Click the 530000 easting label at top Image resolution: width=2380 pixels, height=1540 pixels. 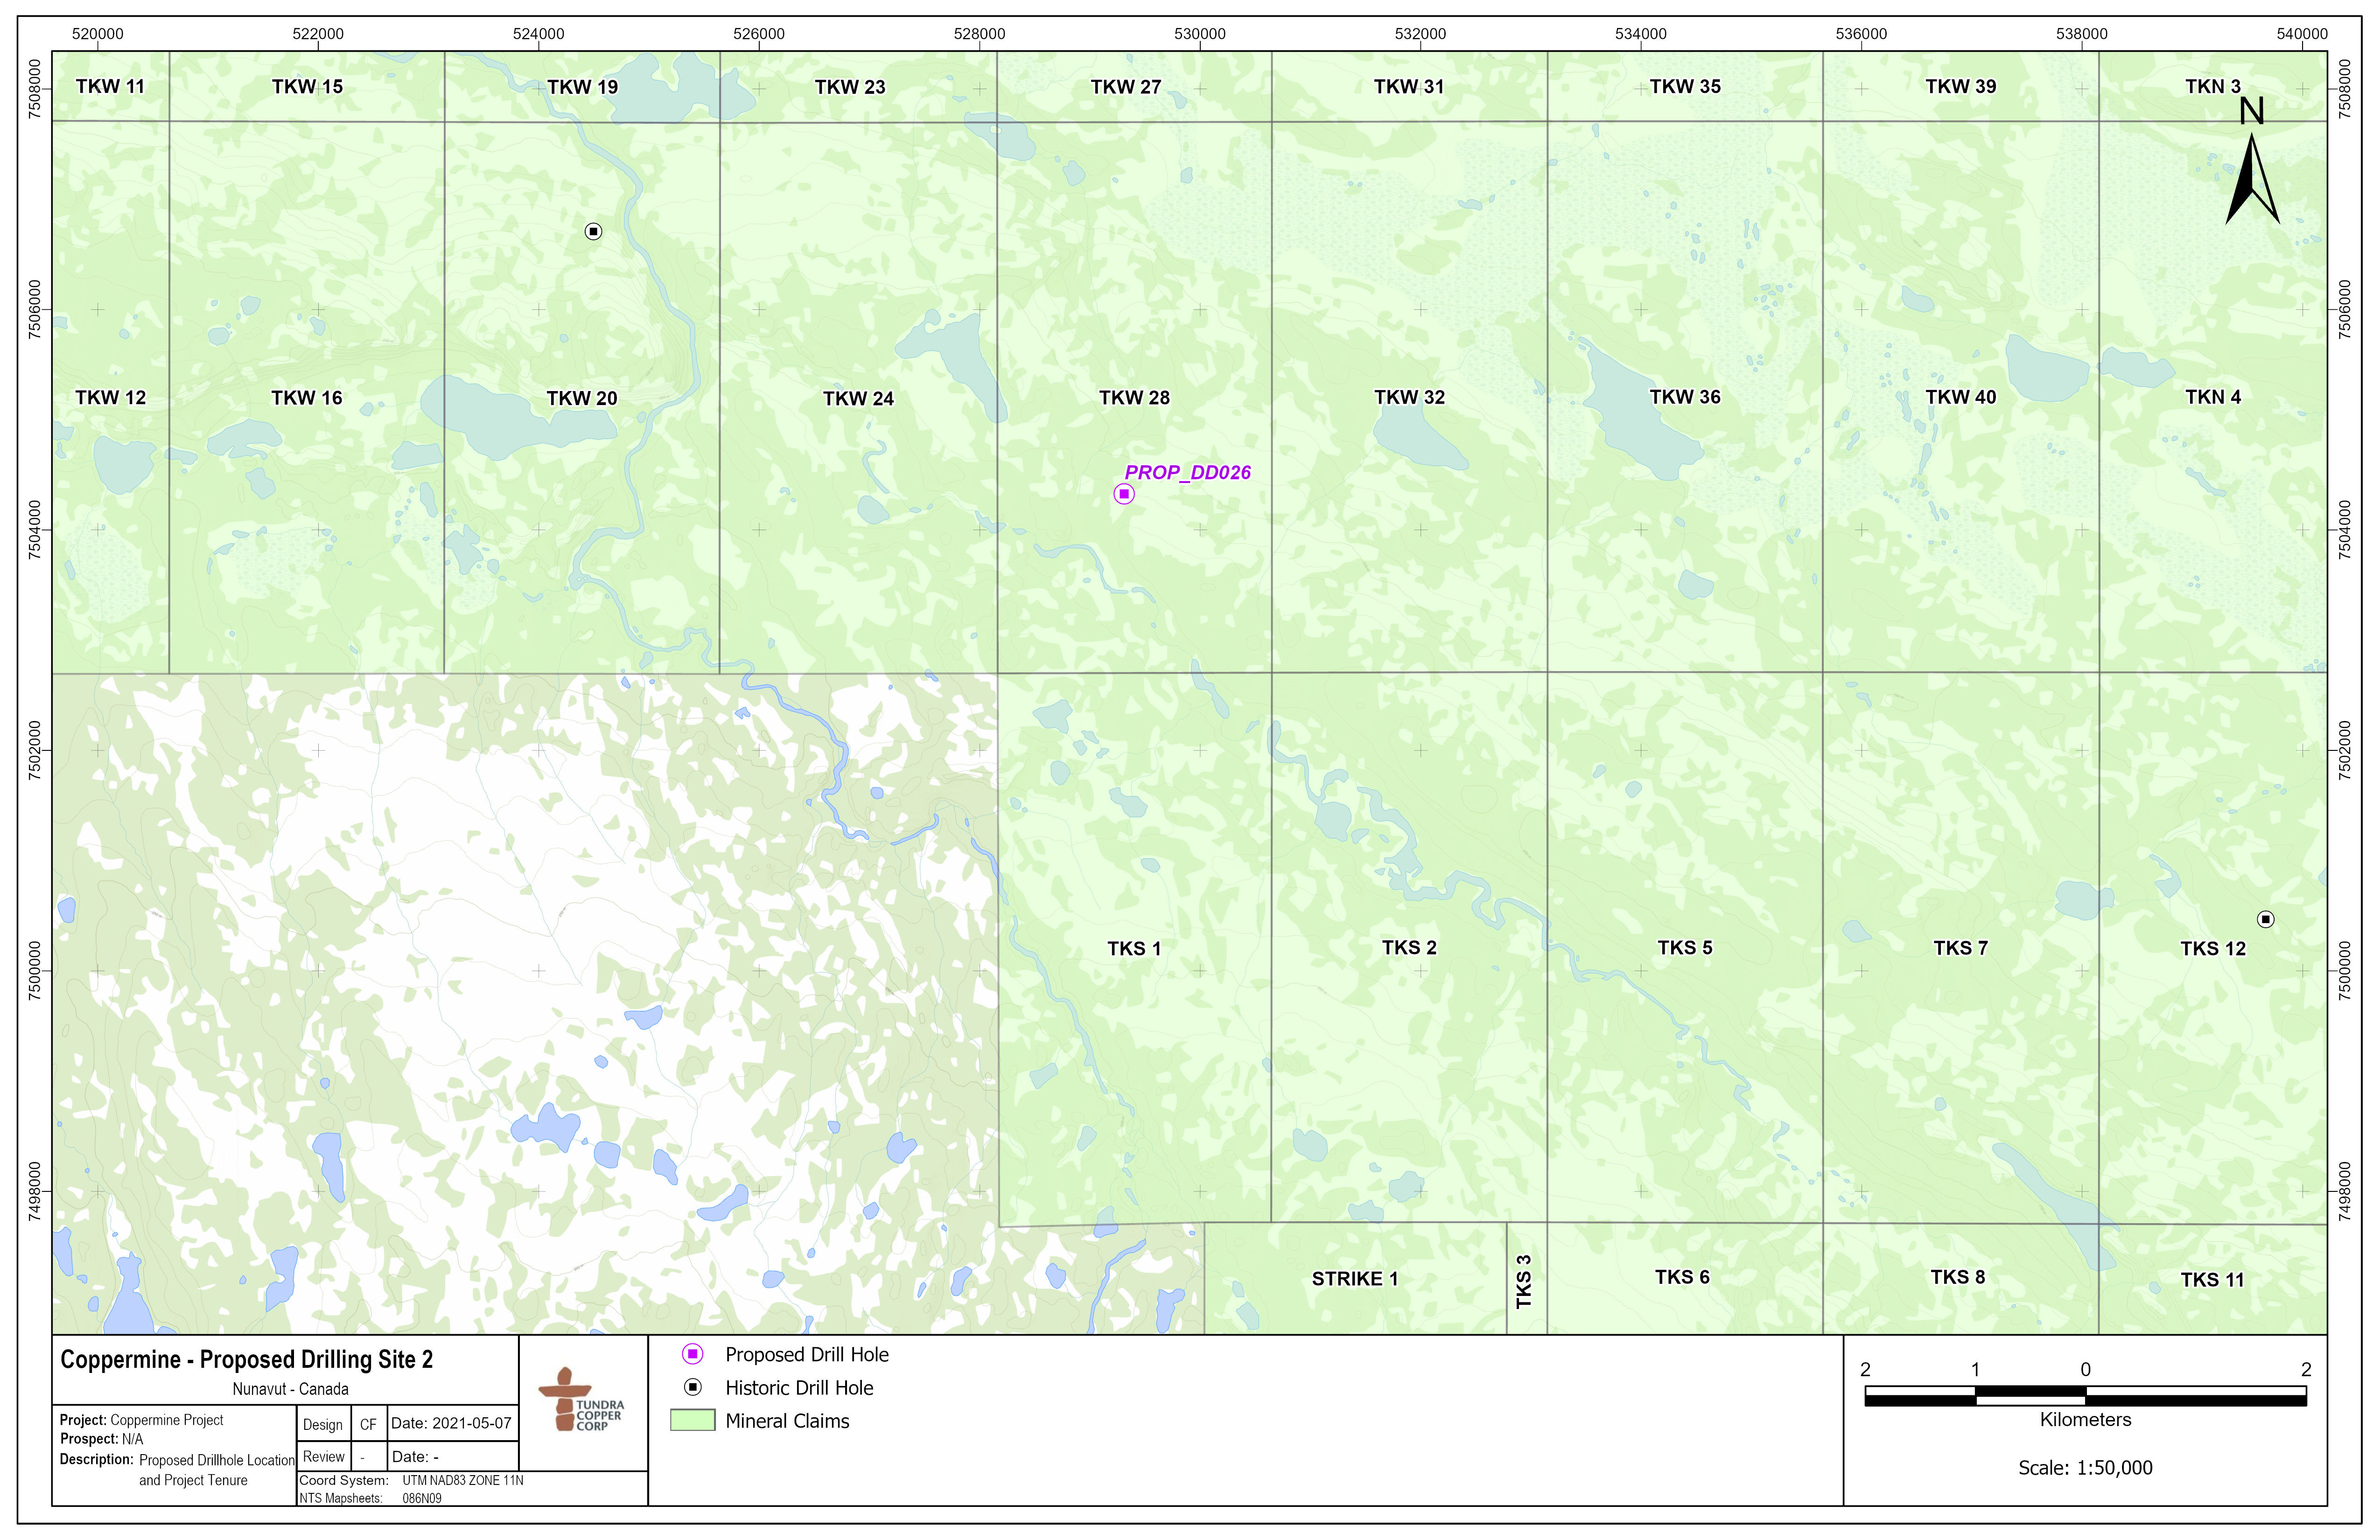pyautogui.click(x=1199, y=34)
